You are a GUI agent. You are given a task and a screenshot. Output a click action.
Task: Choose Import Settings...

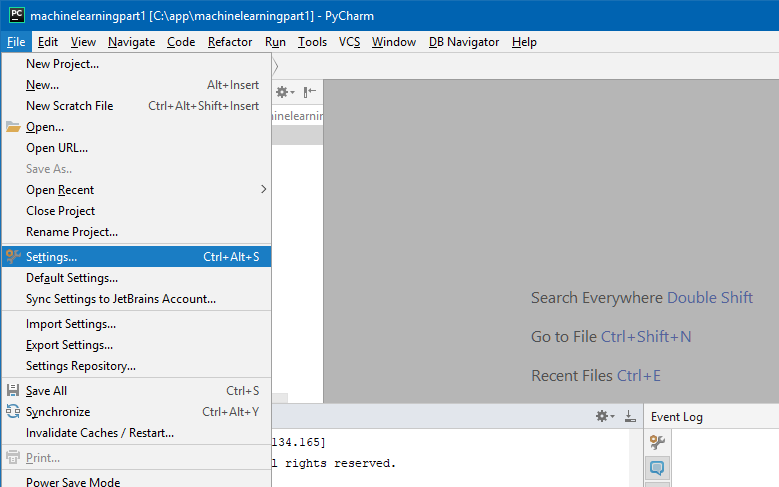click(x=137, y=324)
